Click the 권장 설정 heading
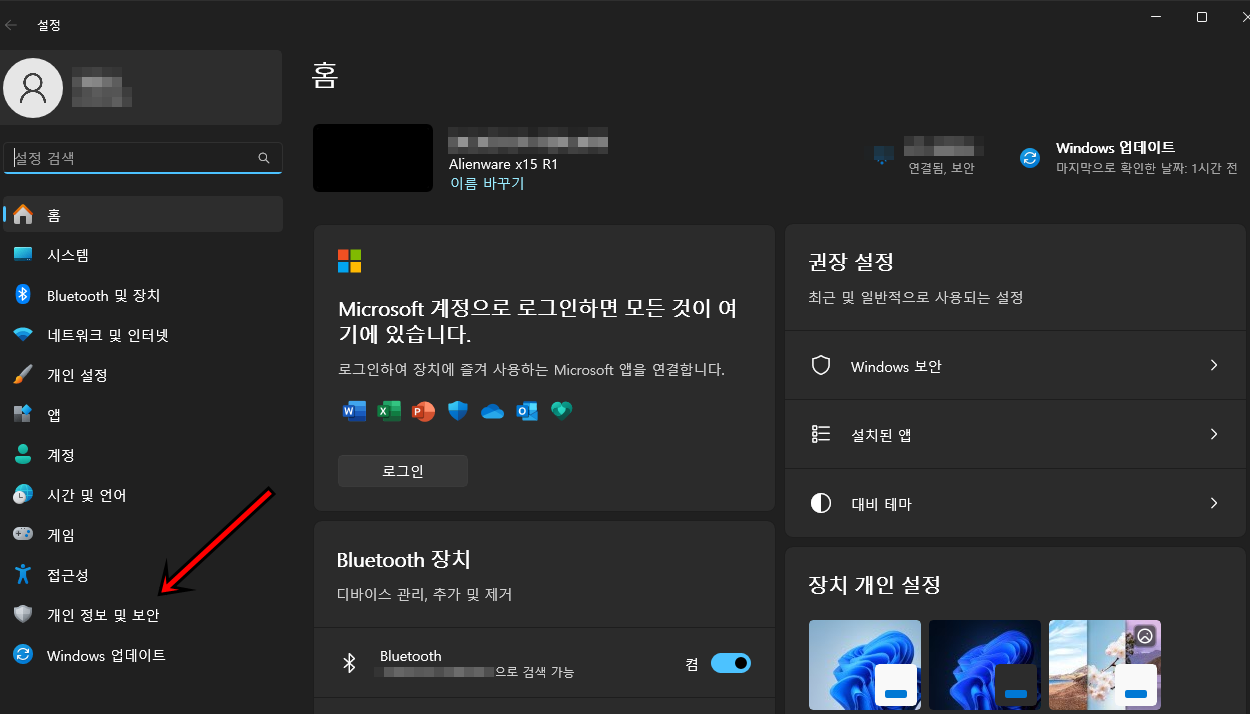Viewport: 1250px width, 714px height. coord(851,262)
